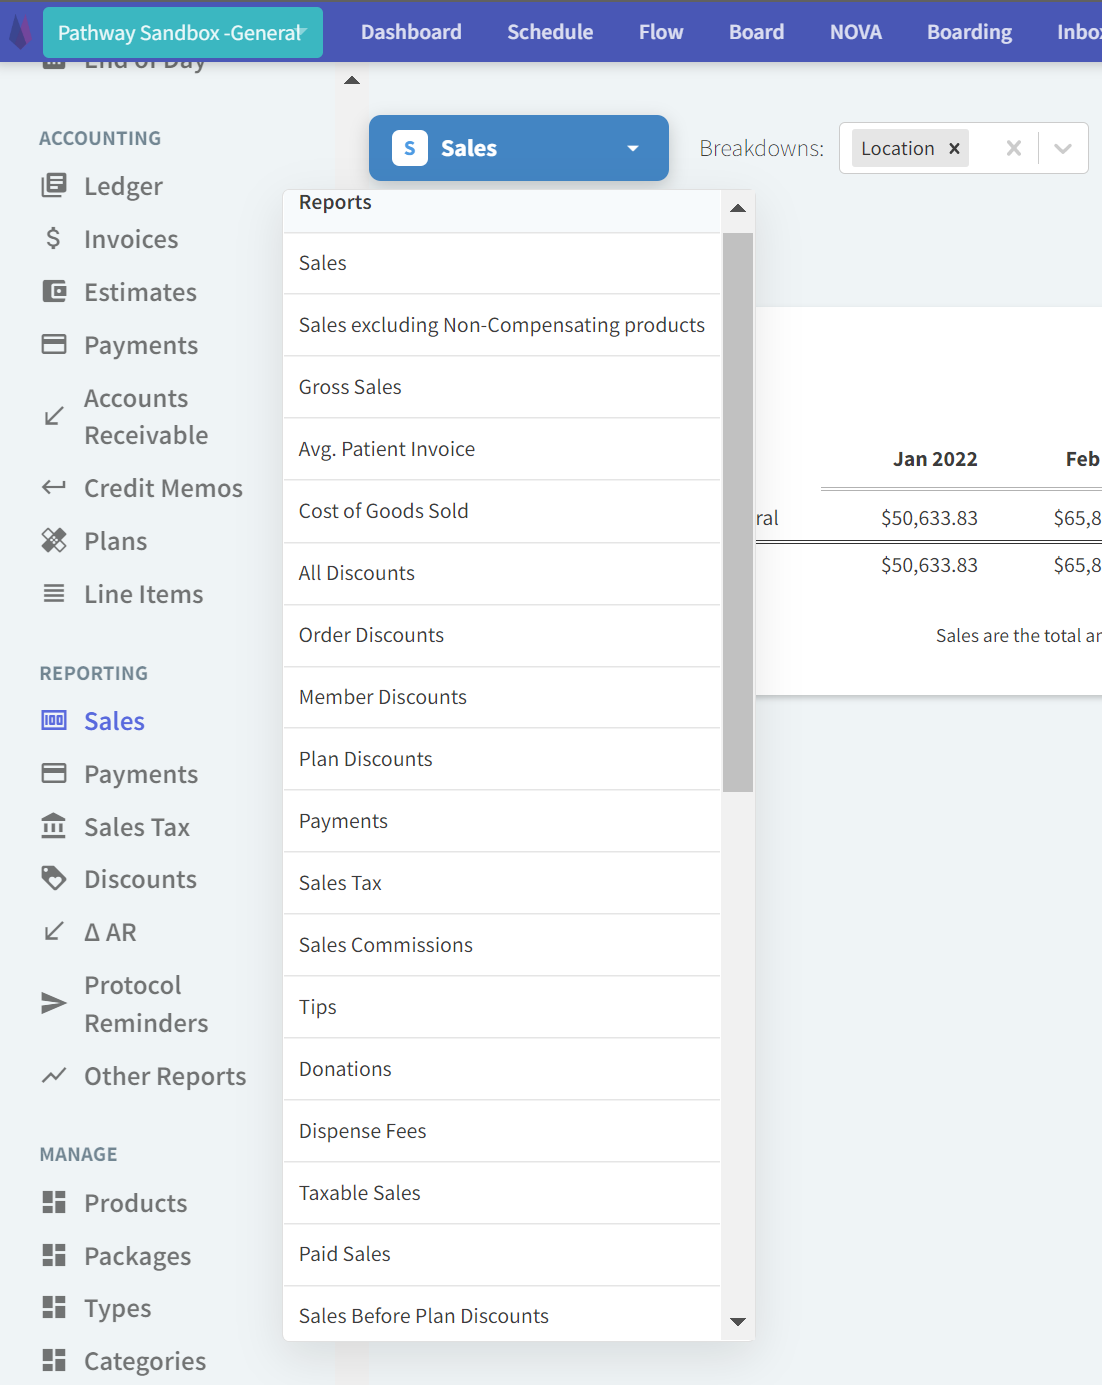Open the Pathway Sandbox location selector
Image resolution: width=1102 pixels, height=1385 pixels.
click(x=182, y=33)
